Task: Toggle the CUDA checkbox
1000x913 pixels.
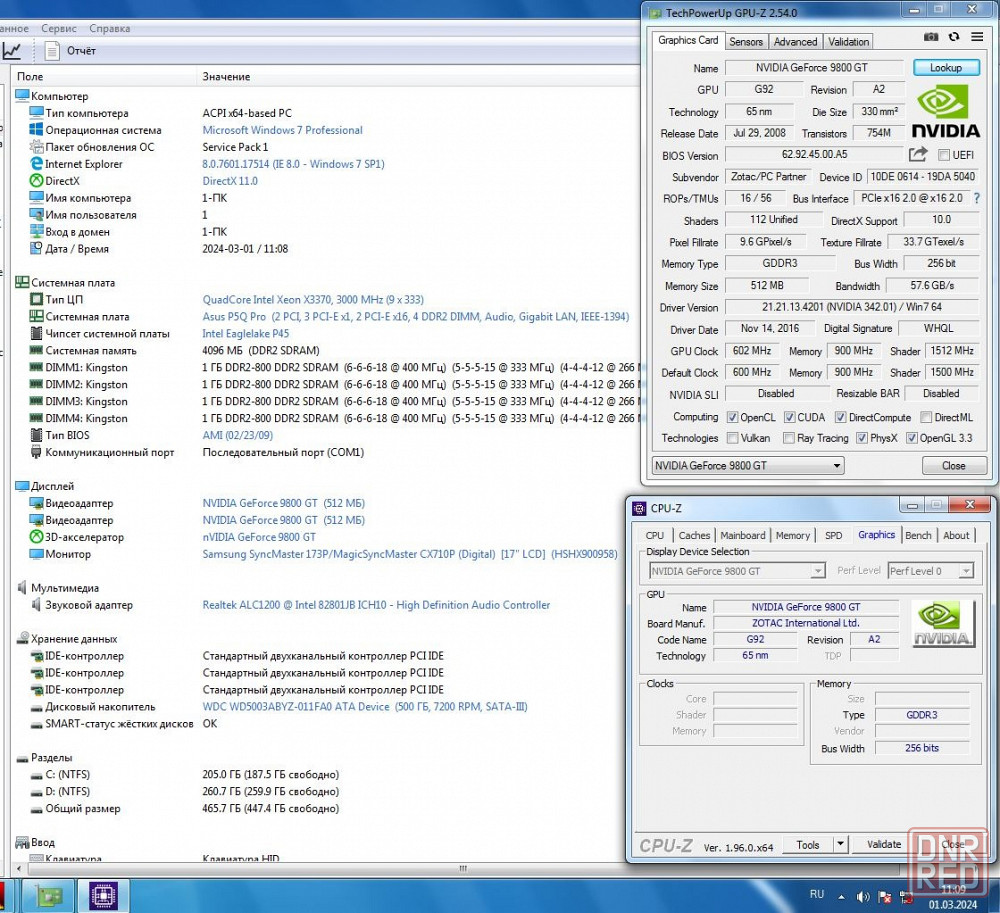Action: [x=790, y=417]
